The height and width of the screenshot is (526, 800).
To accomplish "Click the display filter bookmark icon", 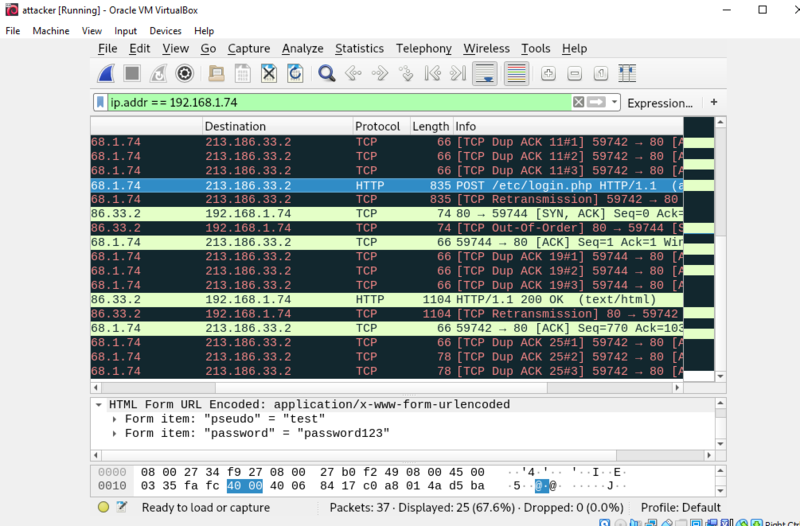I will [x=101, y=103].
